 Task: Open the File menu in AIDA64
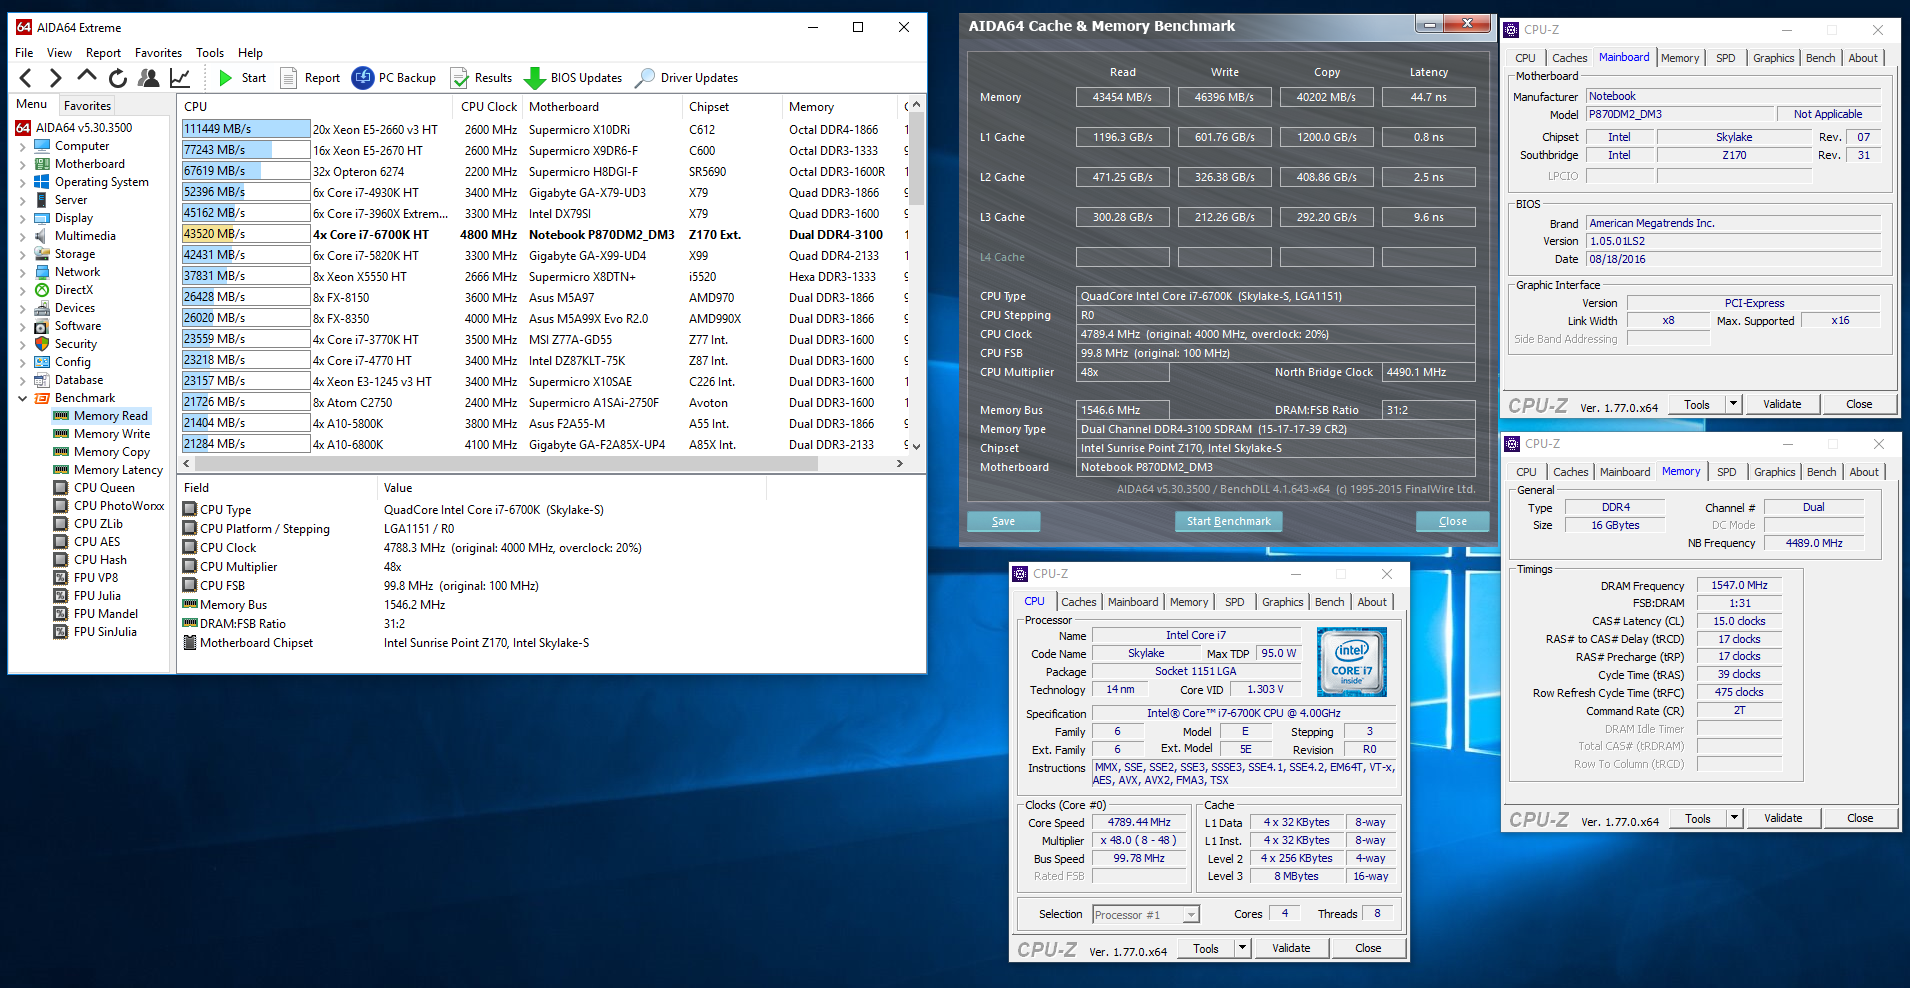point(24,53)
